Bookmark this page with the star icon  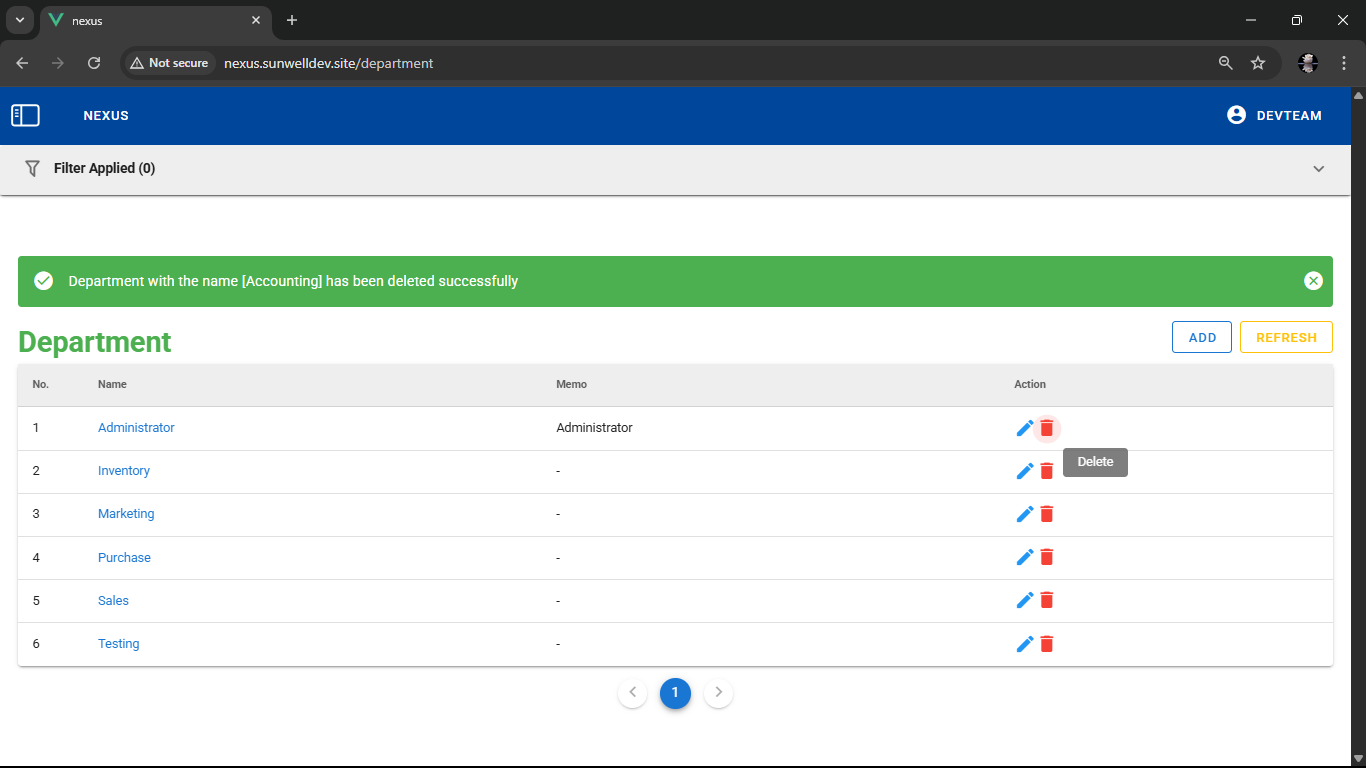coord(1258,63)
